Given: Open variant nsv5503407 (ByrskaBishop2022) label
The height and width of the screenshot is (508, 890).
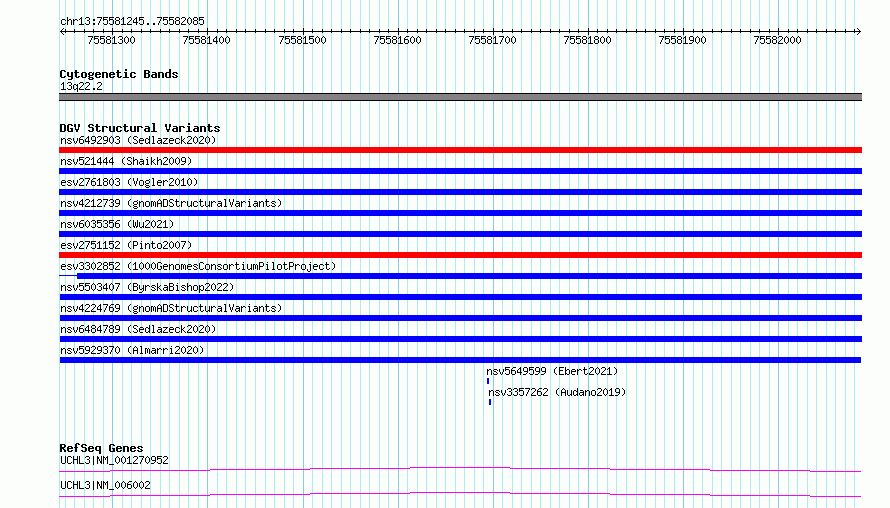Looking at the screenshot, I should tap(147, 287).
